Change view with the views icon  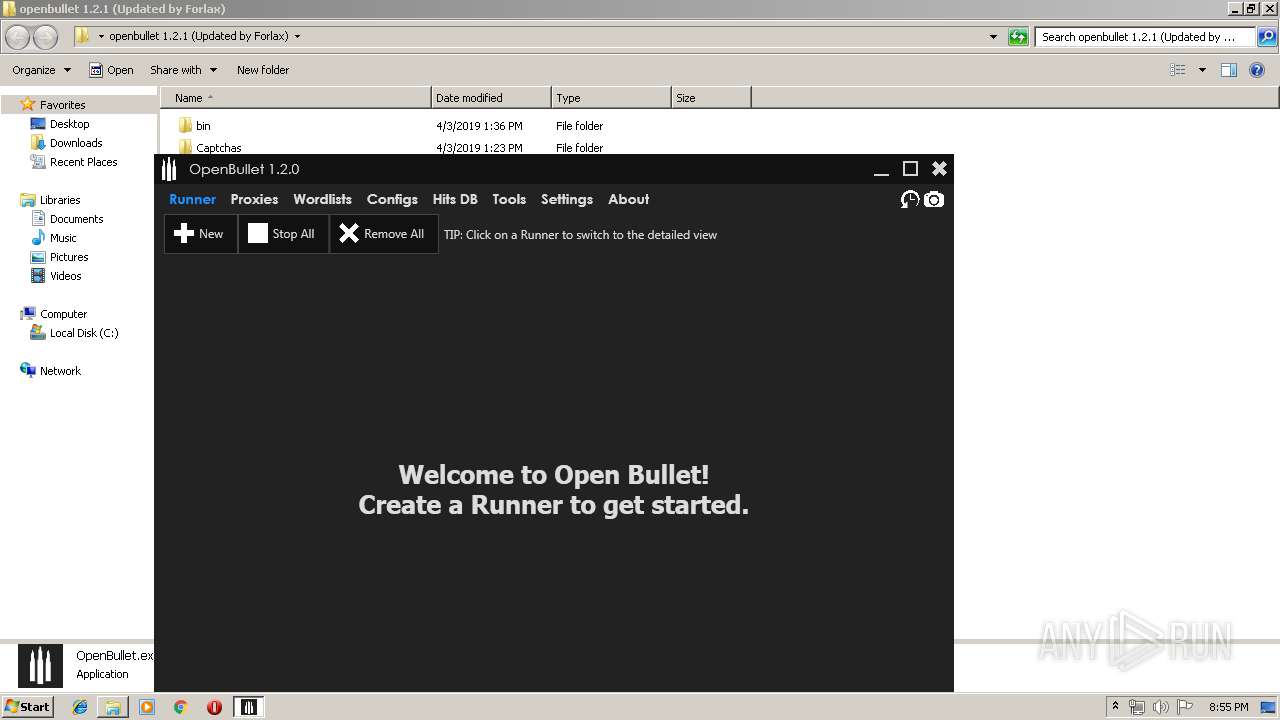pos(1178,70)
